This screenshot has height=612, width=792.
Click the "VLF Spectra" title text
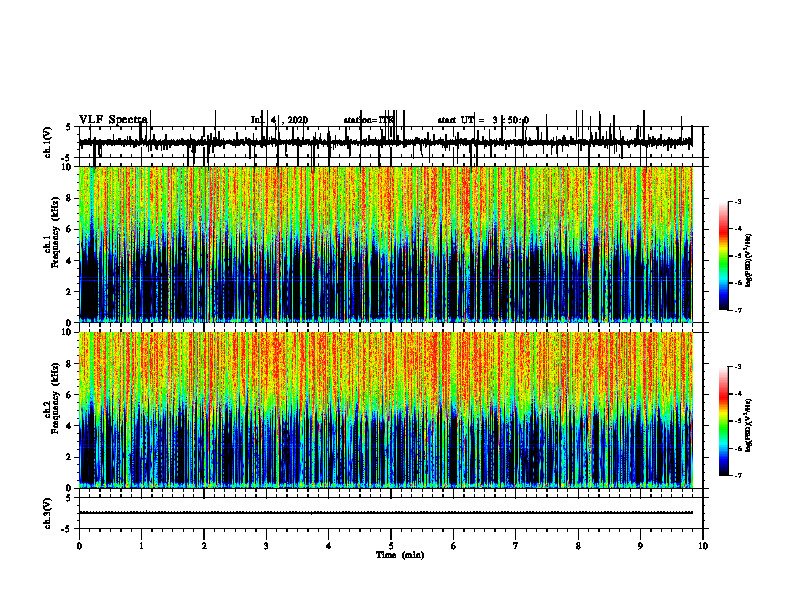coord(113,120)
